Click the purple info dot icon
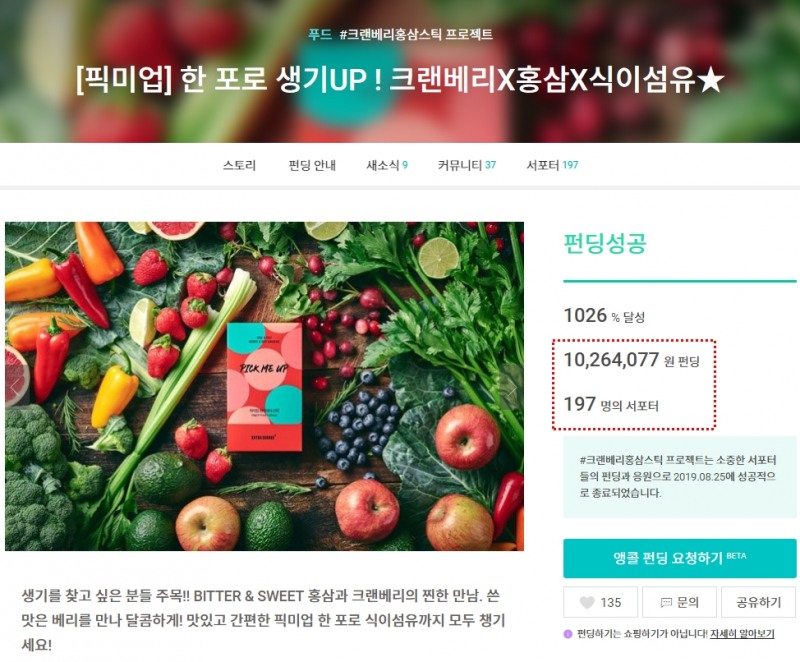This screenshot has height=662, width=800. click(x=568, y=634)
